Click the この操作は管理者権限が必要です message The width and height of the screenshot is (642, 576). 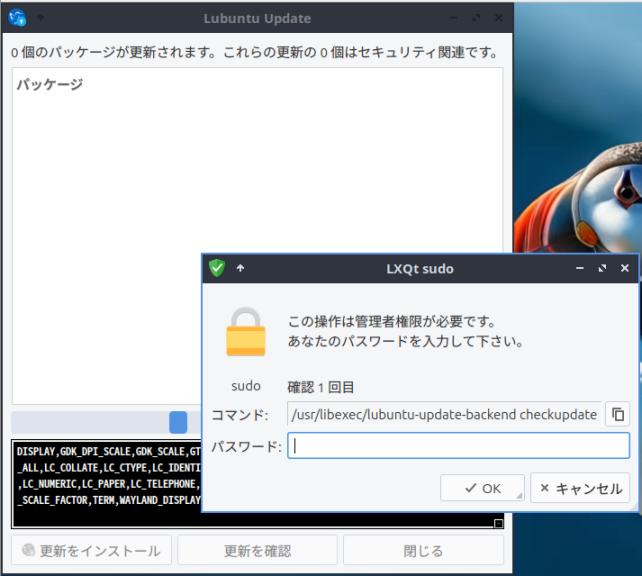pyautogui.click(x=391, y=321)
